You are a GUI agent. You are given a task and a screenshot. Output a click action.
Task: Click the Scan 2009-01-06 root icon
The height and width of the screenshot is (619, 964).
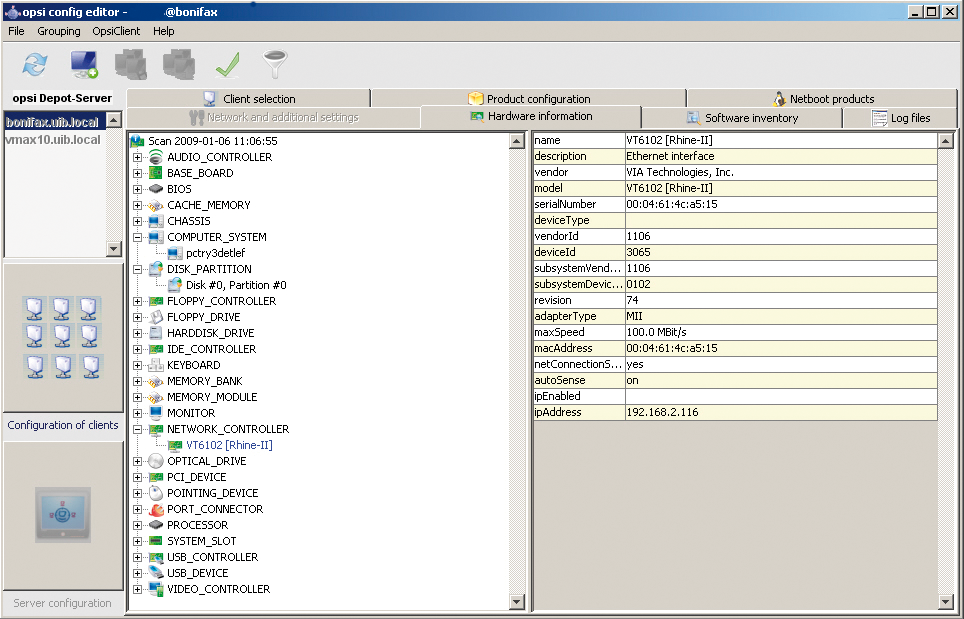137,141
